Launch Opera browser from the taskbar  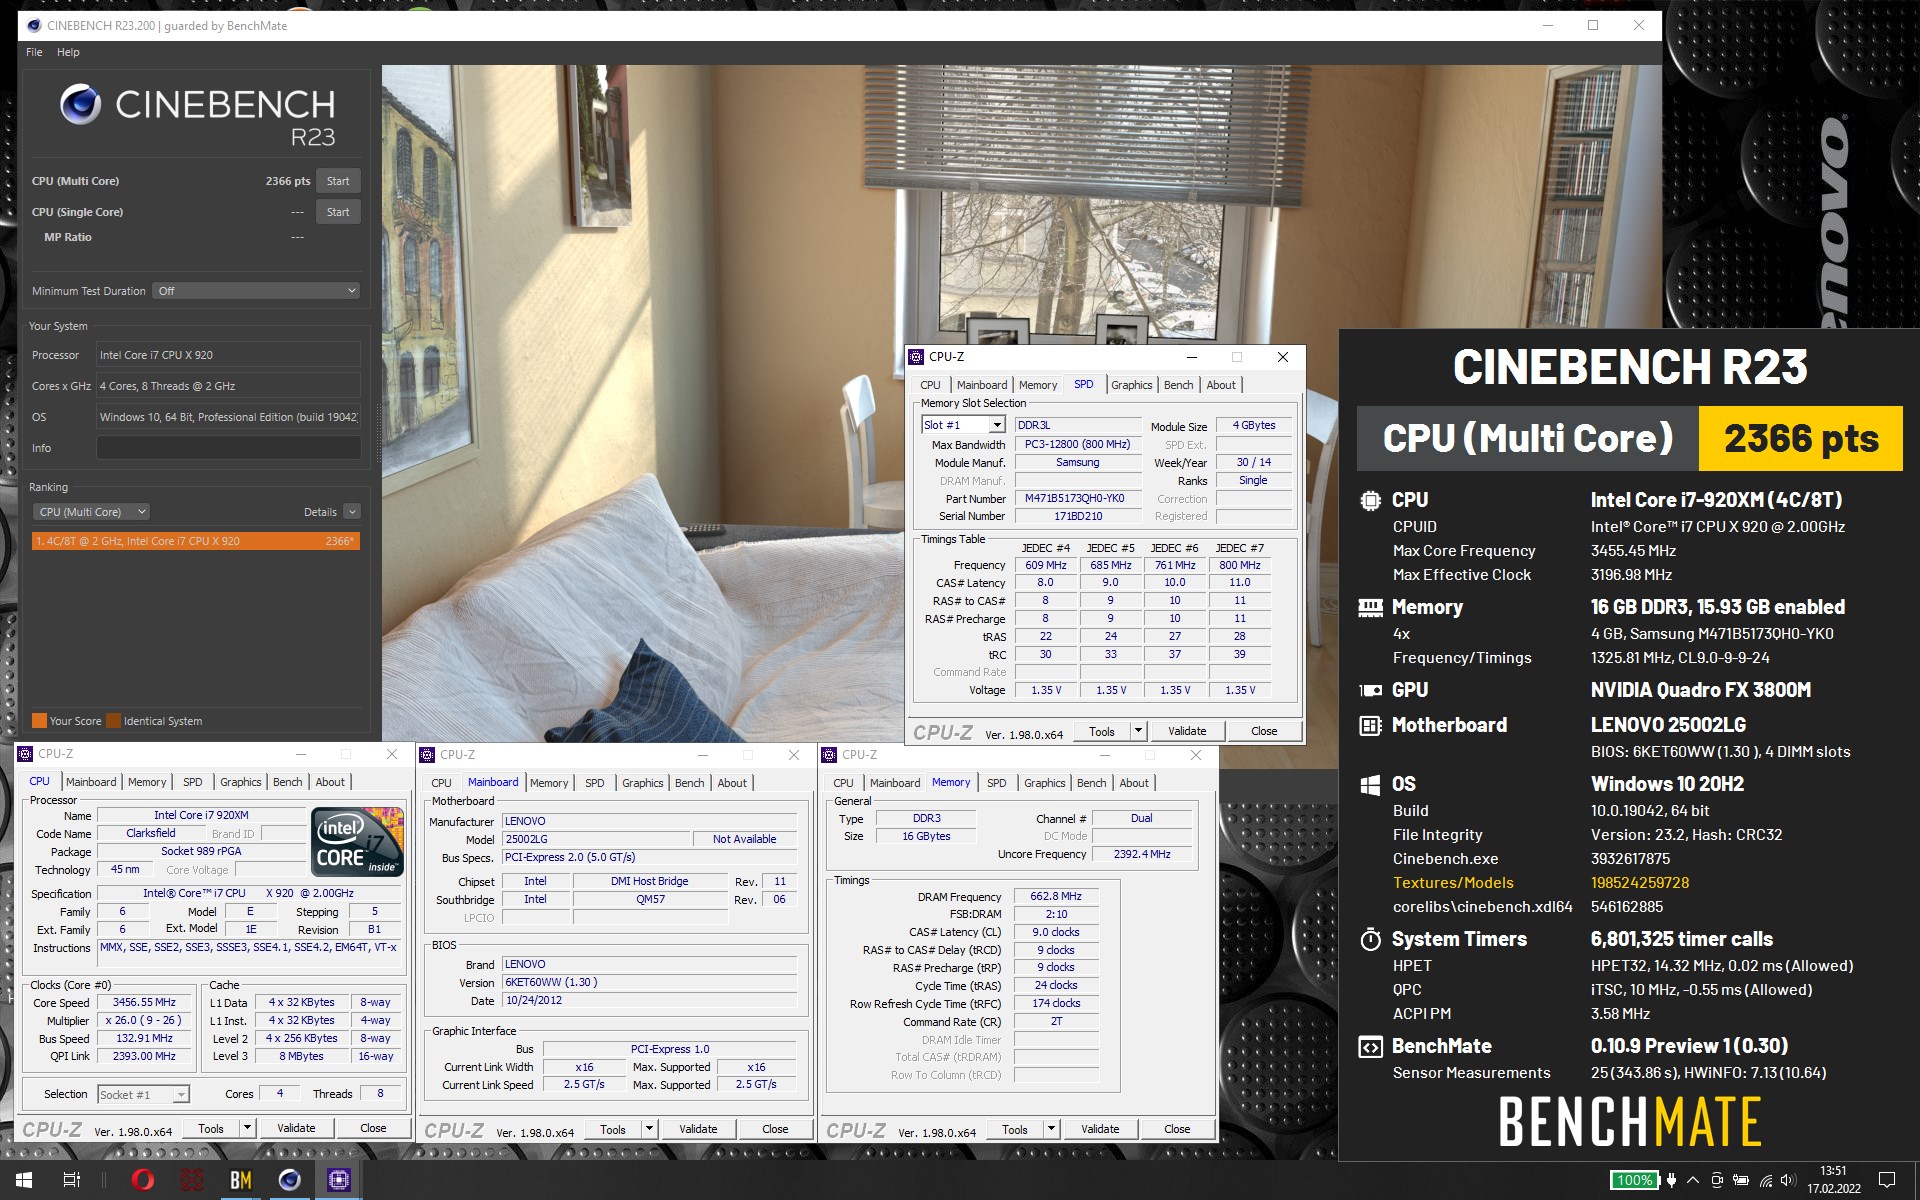tap(143, 1180)
